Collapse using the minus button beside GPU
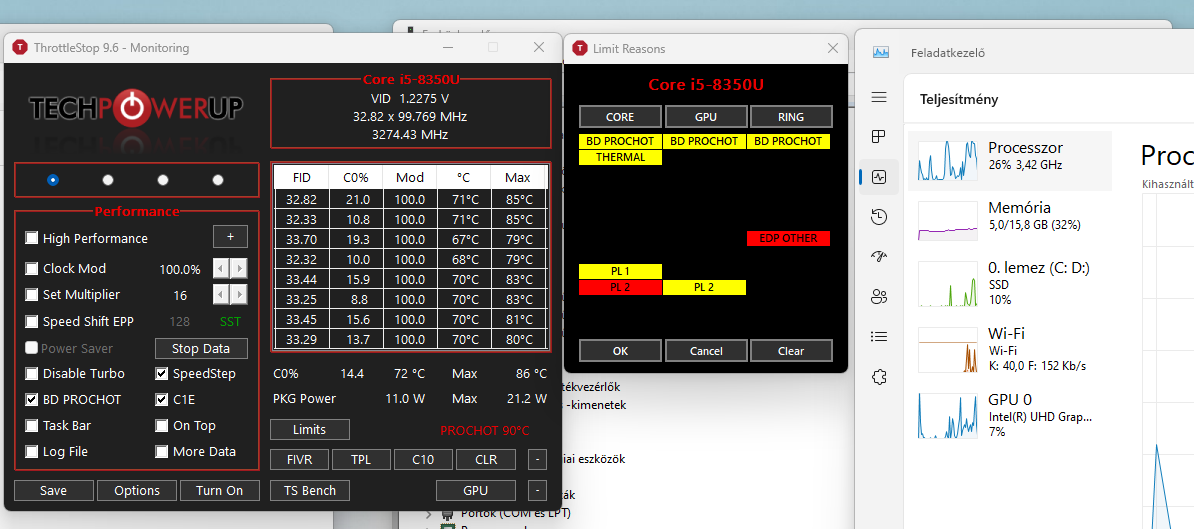This screenshot has height=529, width=1194. click(x=537, y=490)
